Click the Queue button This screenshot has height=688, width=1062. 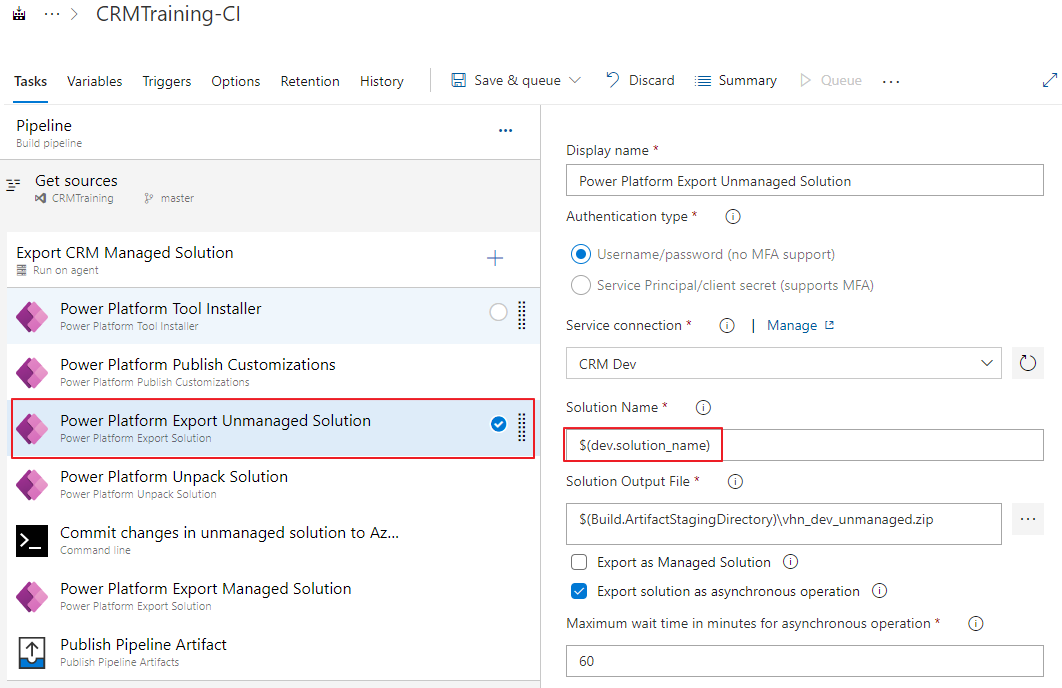830,81
